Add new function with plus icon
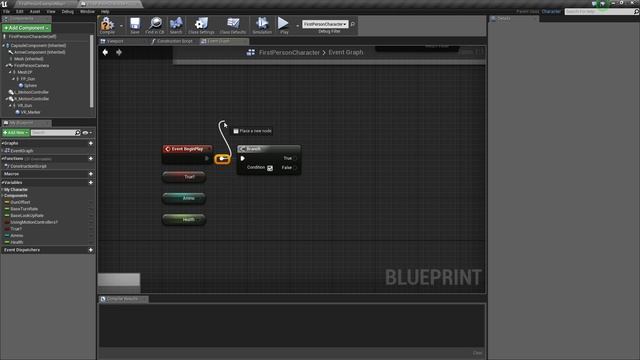This screenshot has width=640, height=360. pyautogui.click(x=91, y=158)
